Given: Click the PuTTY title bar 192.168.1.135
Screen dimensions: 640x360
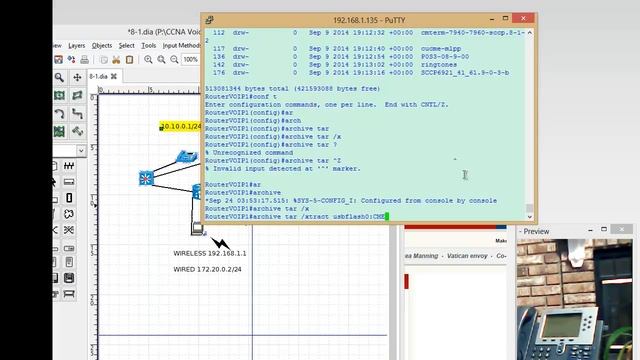Looking at the screenshot, I should (x=369, y=20).
